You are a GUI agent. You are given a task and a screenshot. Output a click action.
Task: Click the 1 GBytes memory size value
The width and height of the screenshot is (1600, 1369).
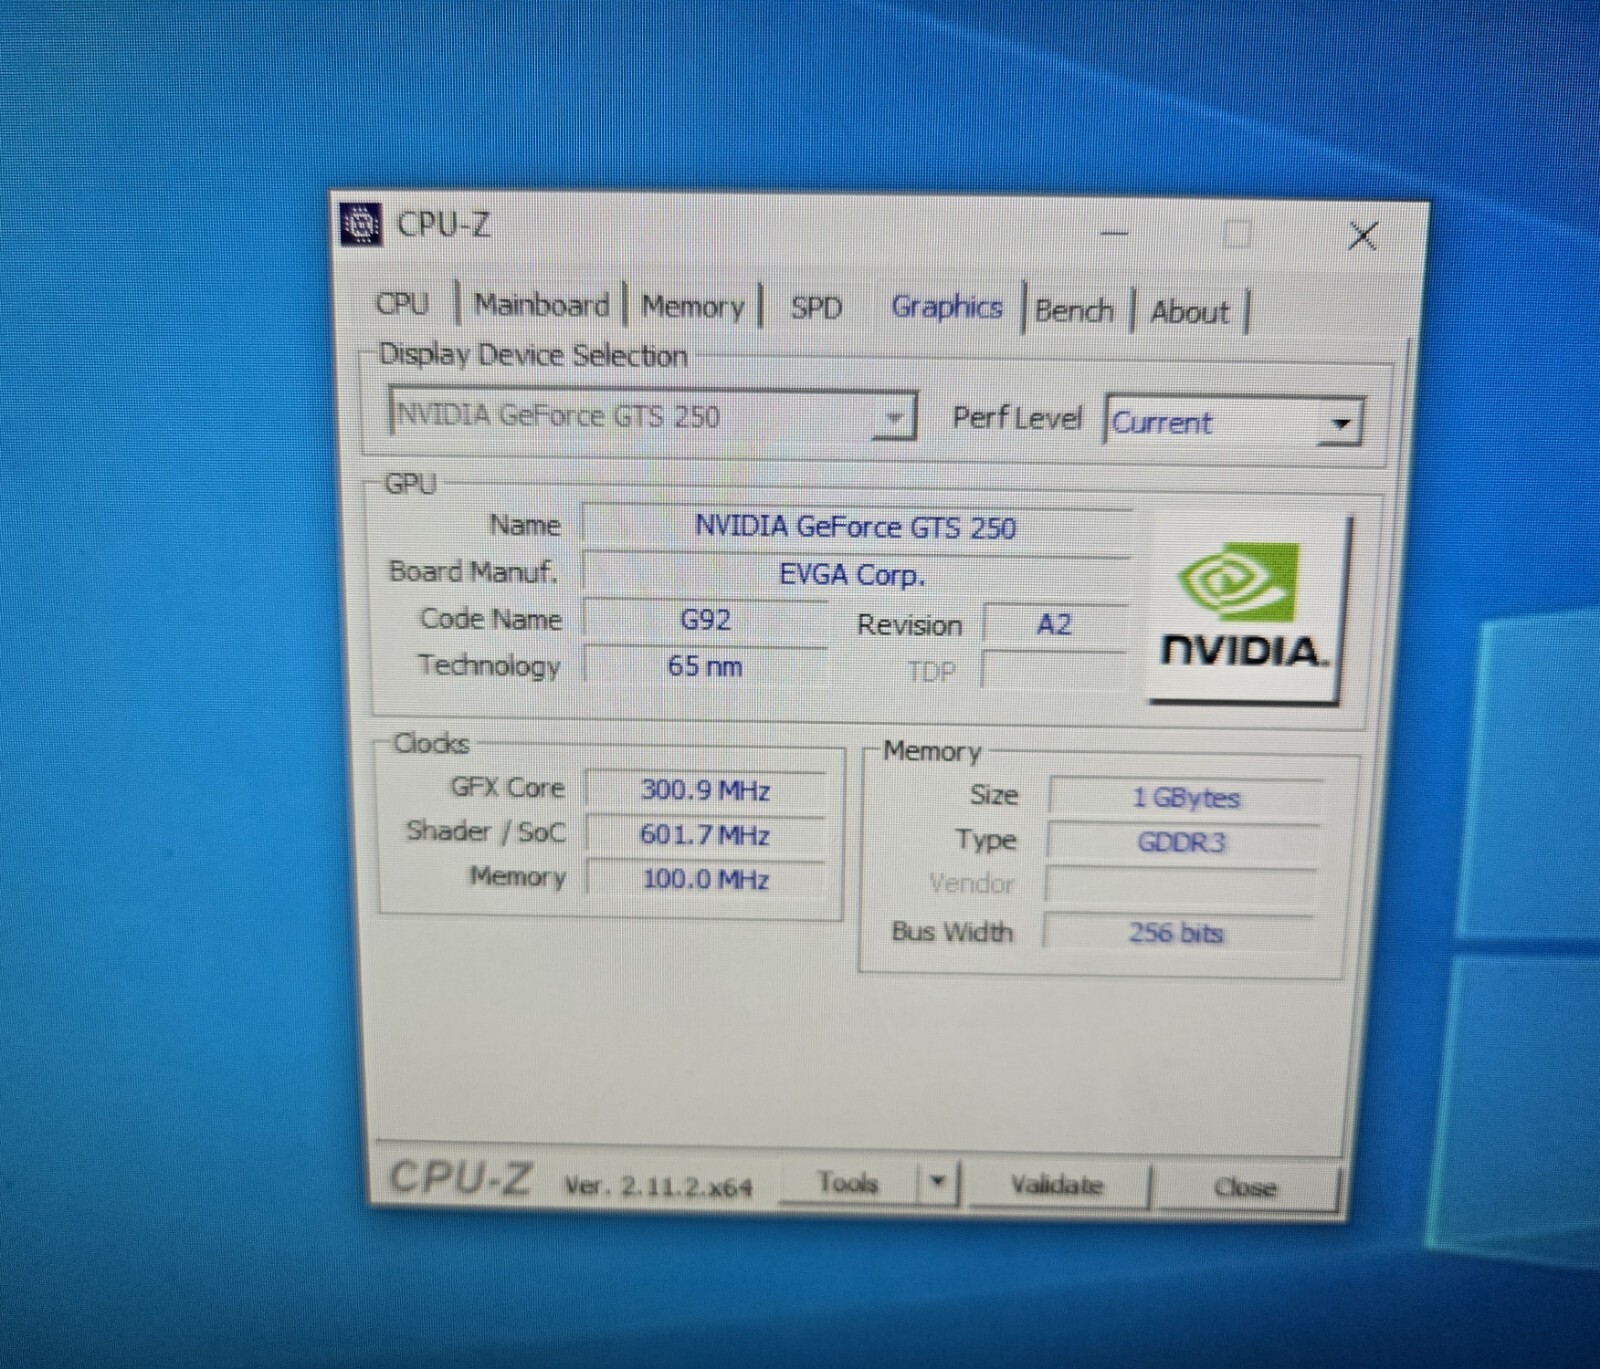point(1185,797)
